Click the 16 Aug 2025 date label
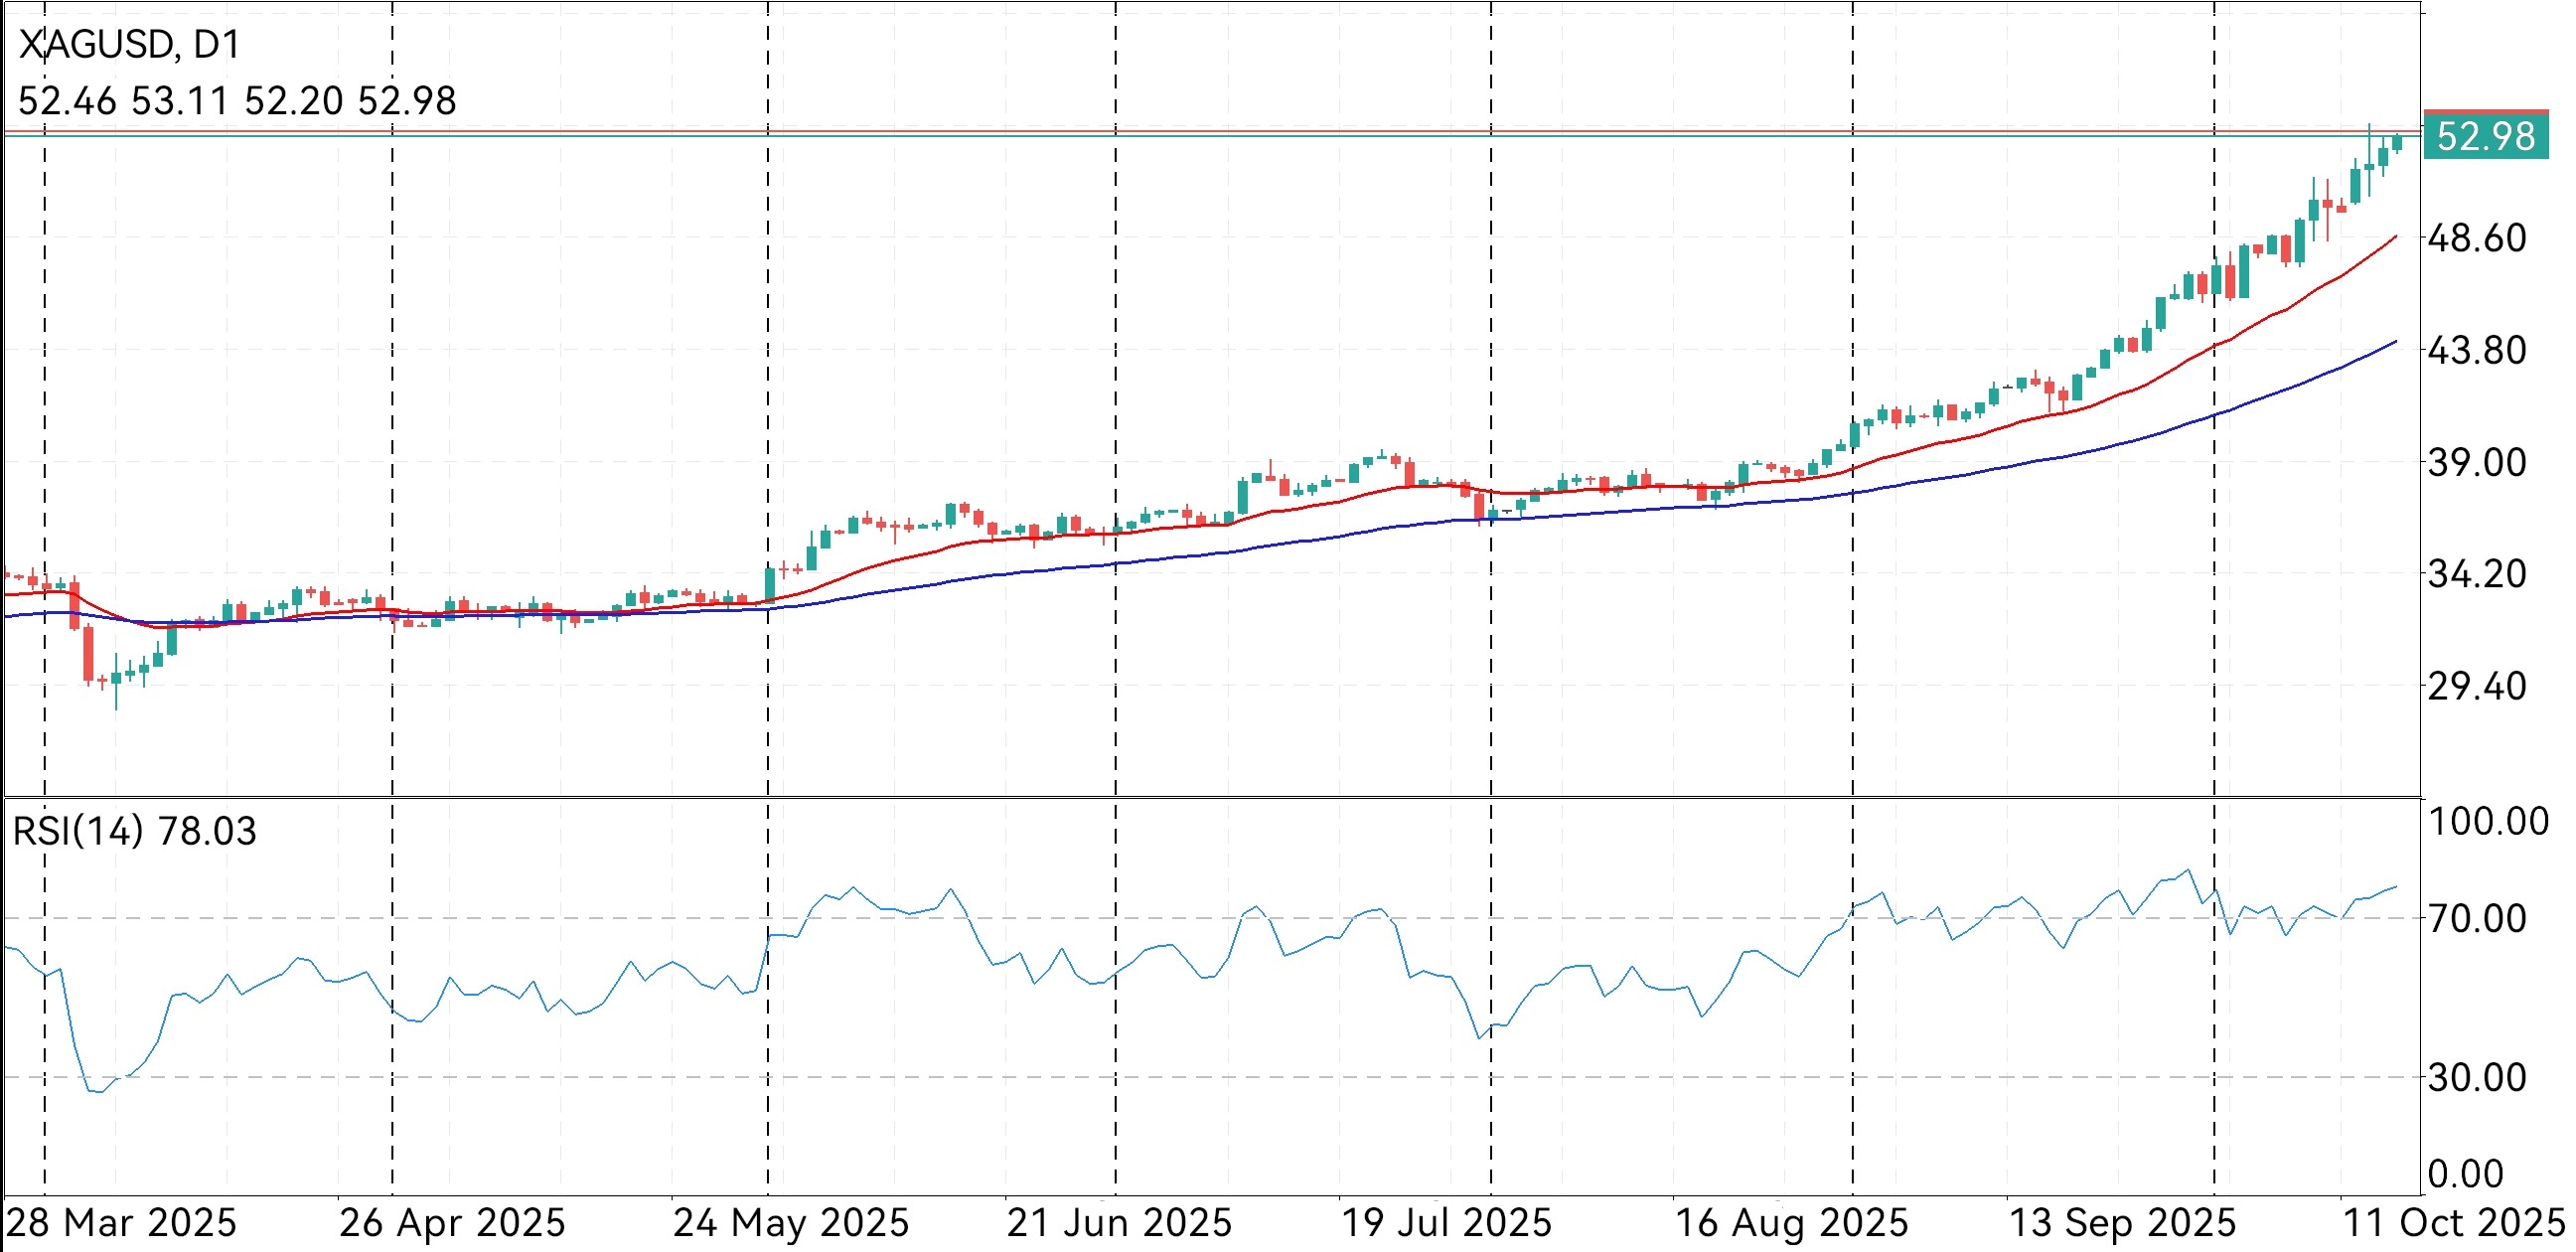 (1791, 1223)
